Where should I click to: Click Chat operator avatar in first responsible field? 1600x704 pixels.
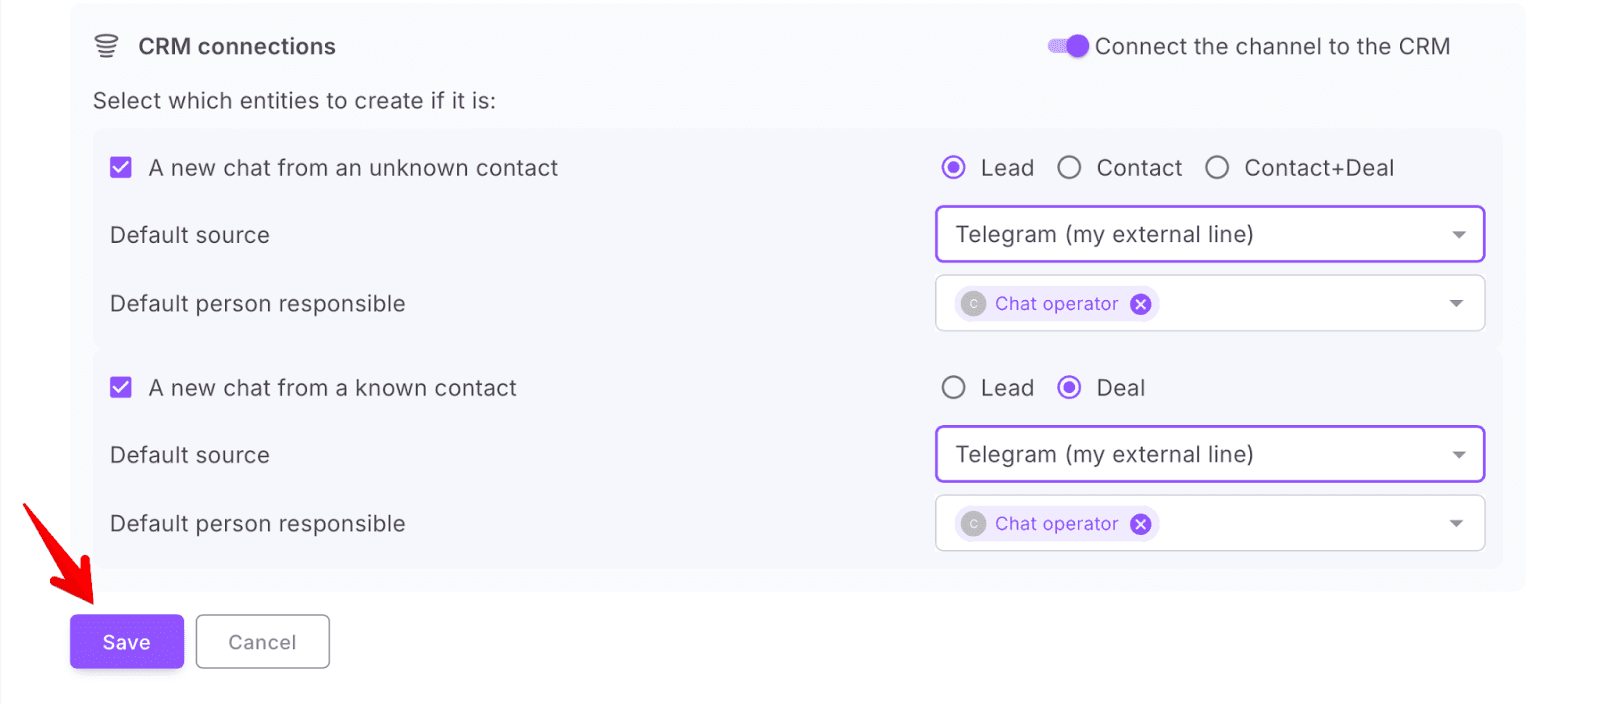point(973,304)
